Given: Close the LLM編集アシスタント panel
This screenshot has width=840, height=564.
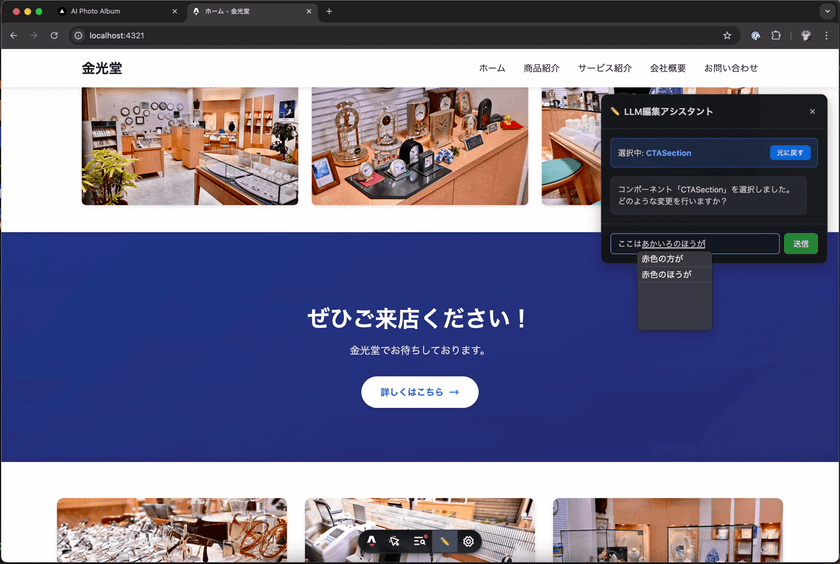Looking at the screenshot, I should (812, 112).
